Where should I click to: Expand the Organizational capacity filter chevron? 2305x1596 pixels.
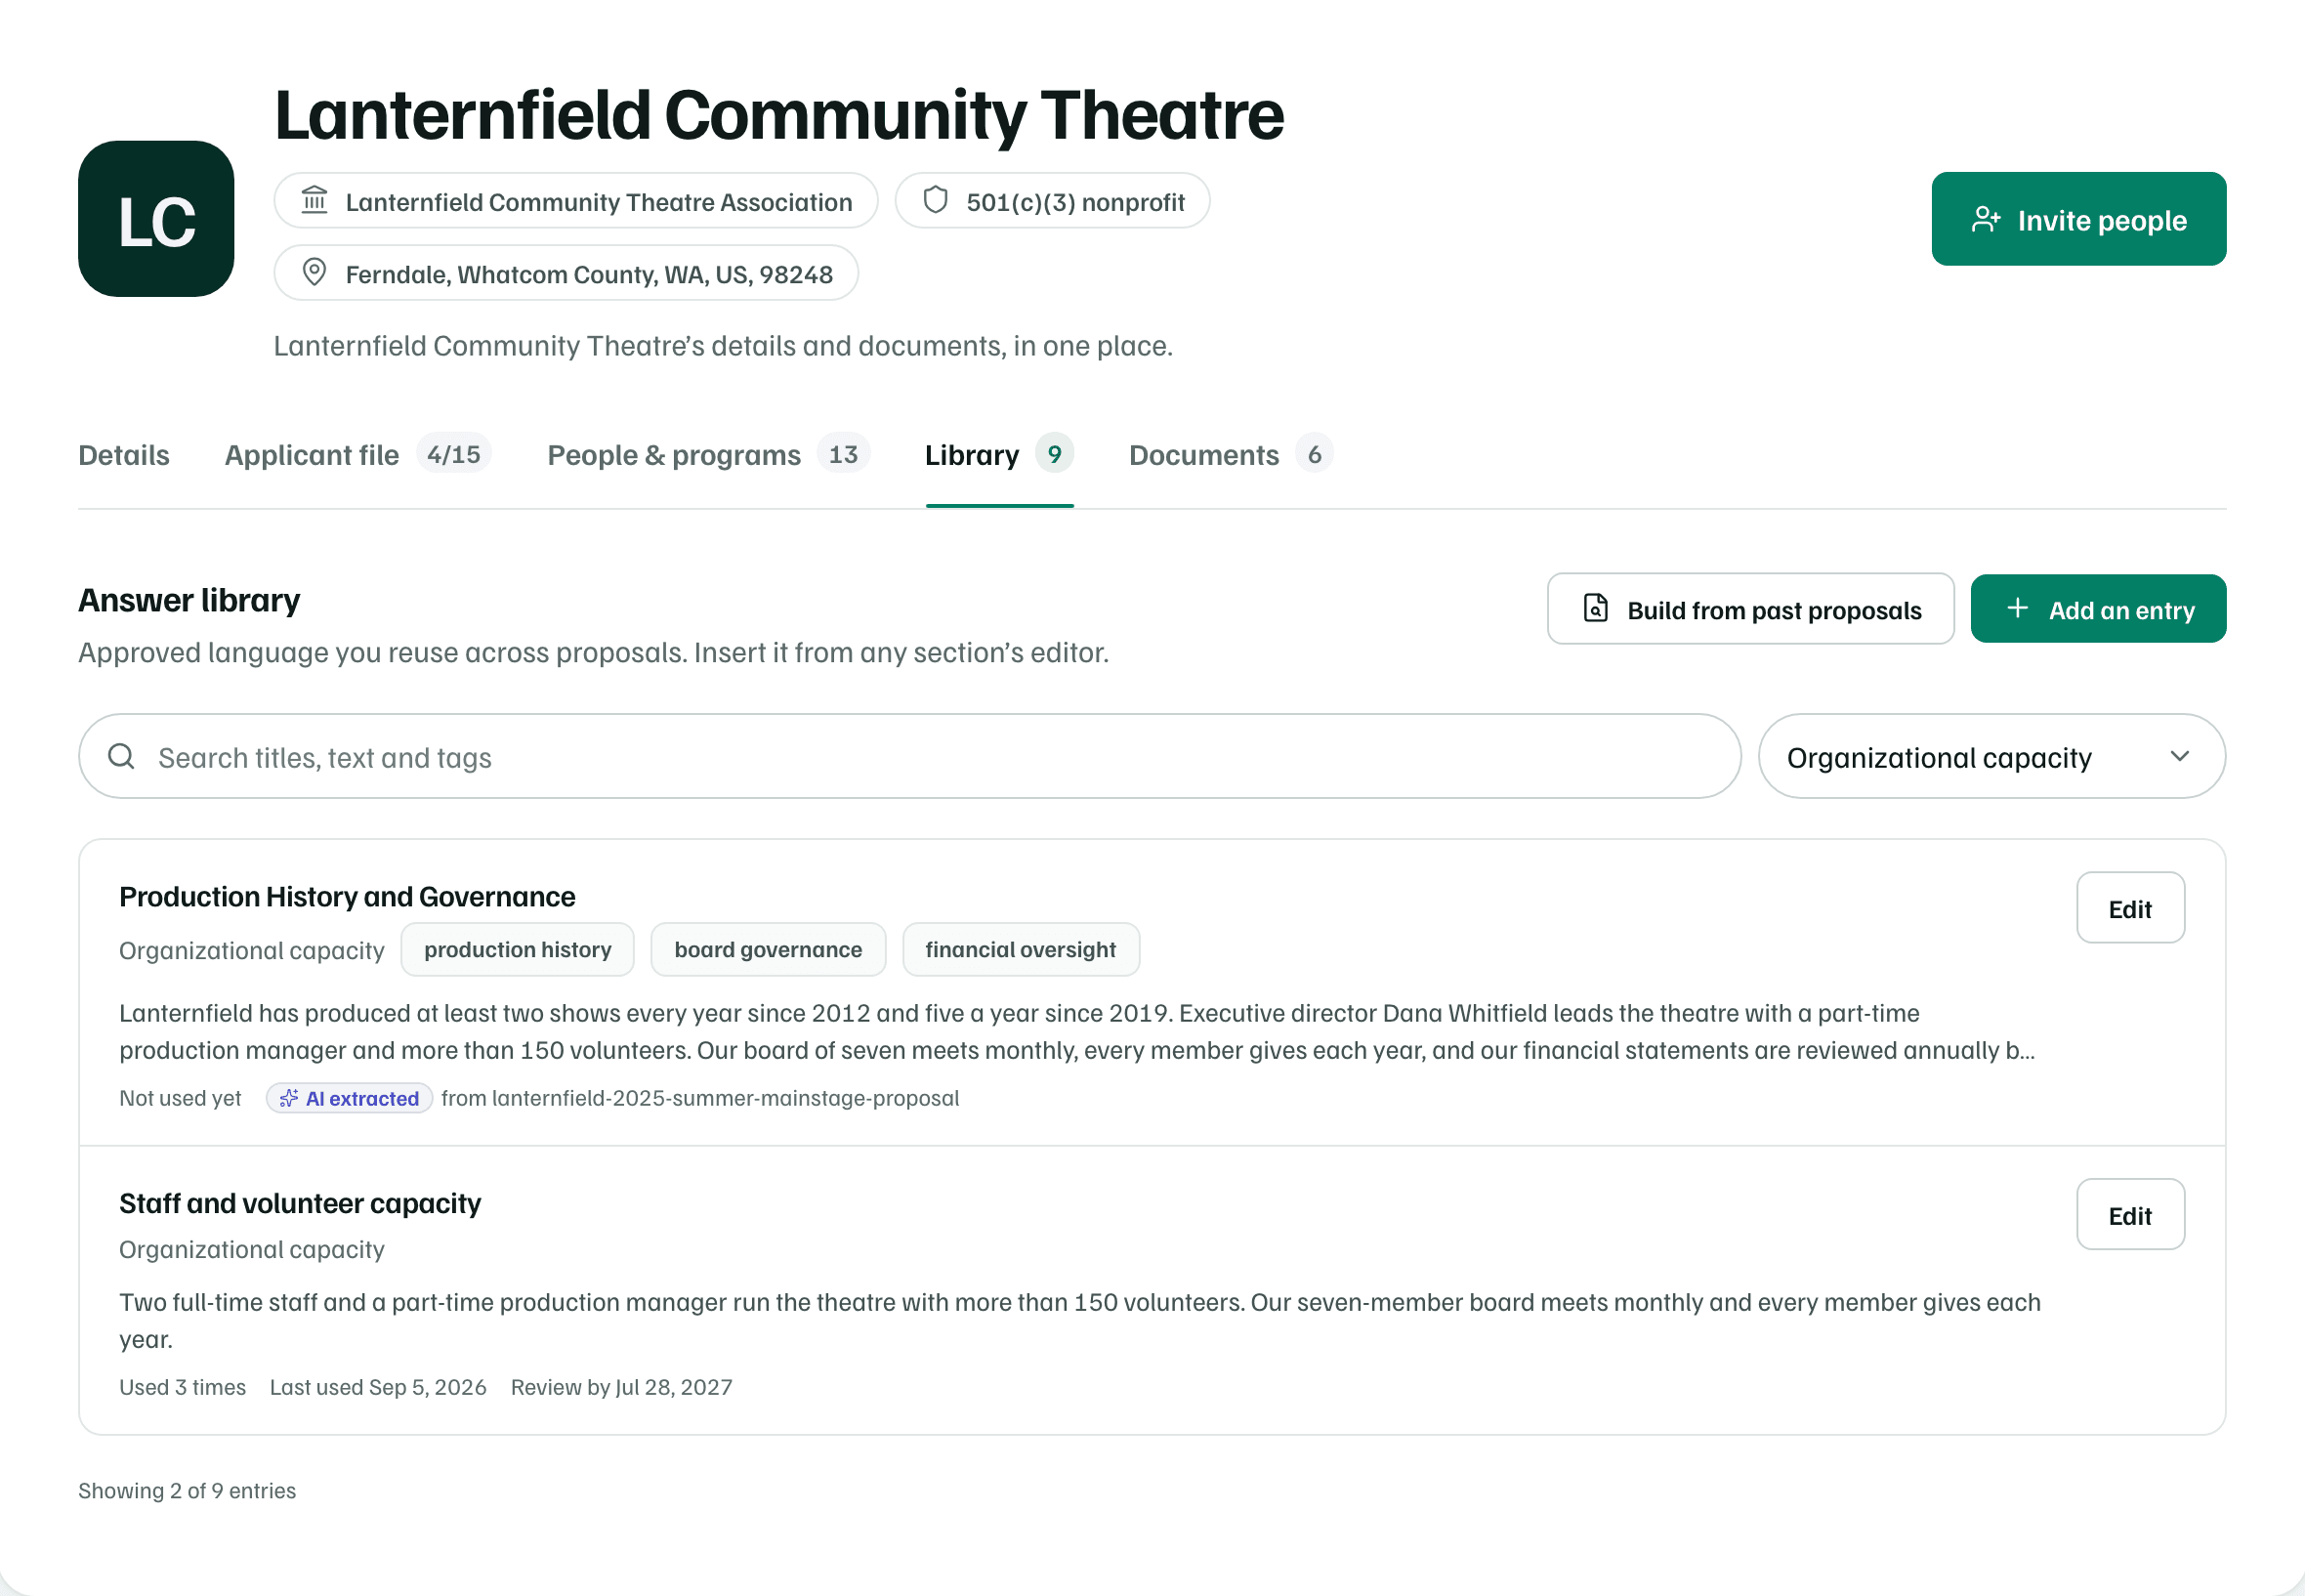click(x=2180, y=757)
